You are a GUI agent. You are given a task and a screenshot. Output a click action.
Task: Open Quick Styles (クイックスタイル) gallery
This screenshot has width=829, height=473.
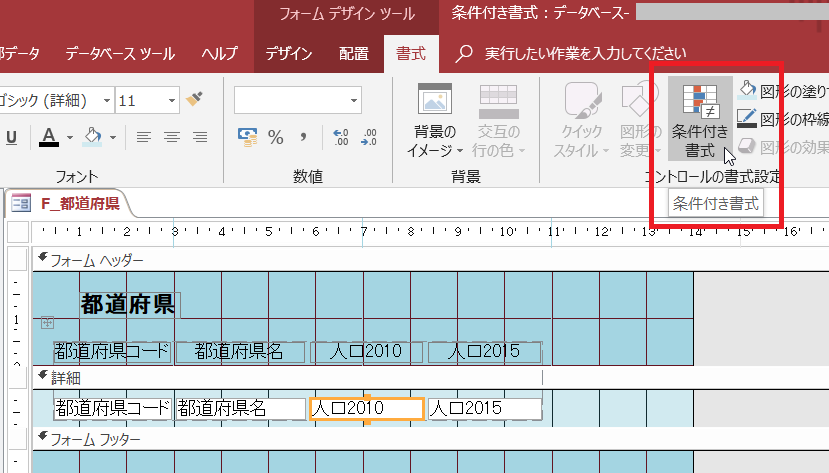(x=582, y=119)
